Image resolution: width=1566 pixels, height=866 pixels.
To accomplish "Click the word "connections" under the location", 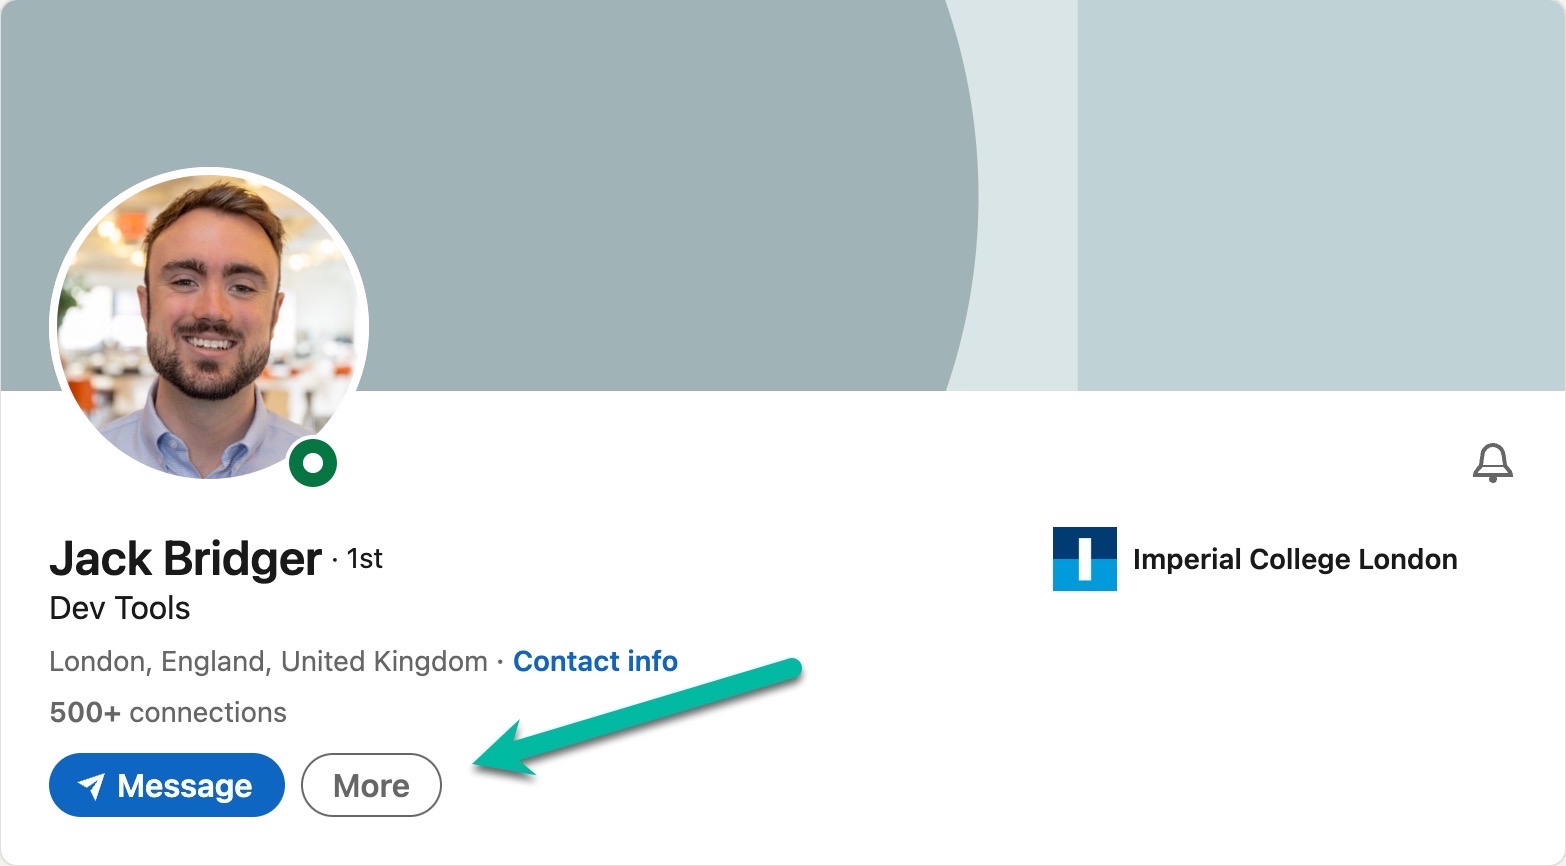I will [208, 712].
